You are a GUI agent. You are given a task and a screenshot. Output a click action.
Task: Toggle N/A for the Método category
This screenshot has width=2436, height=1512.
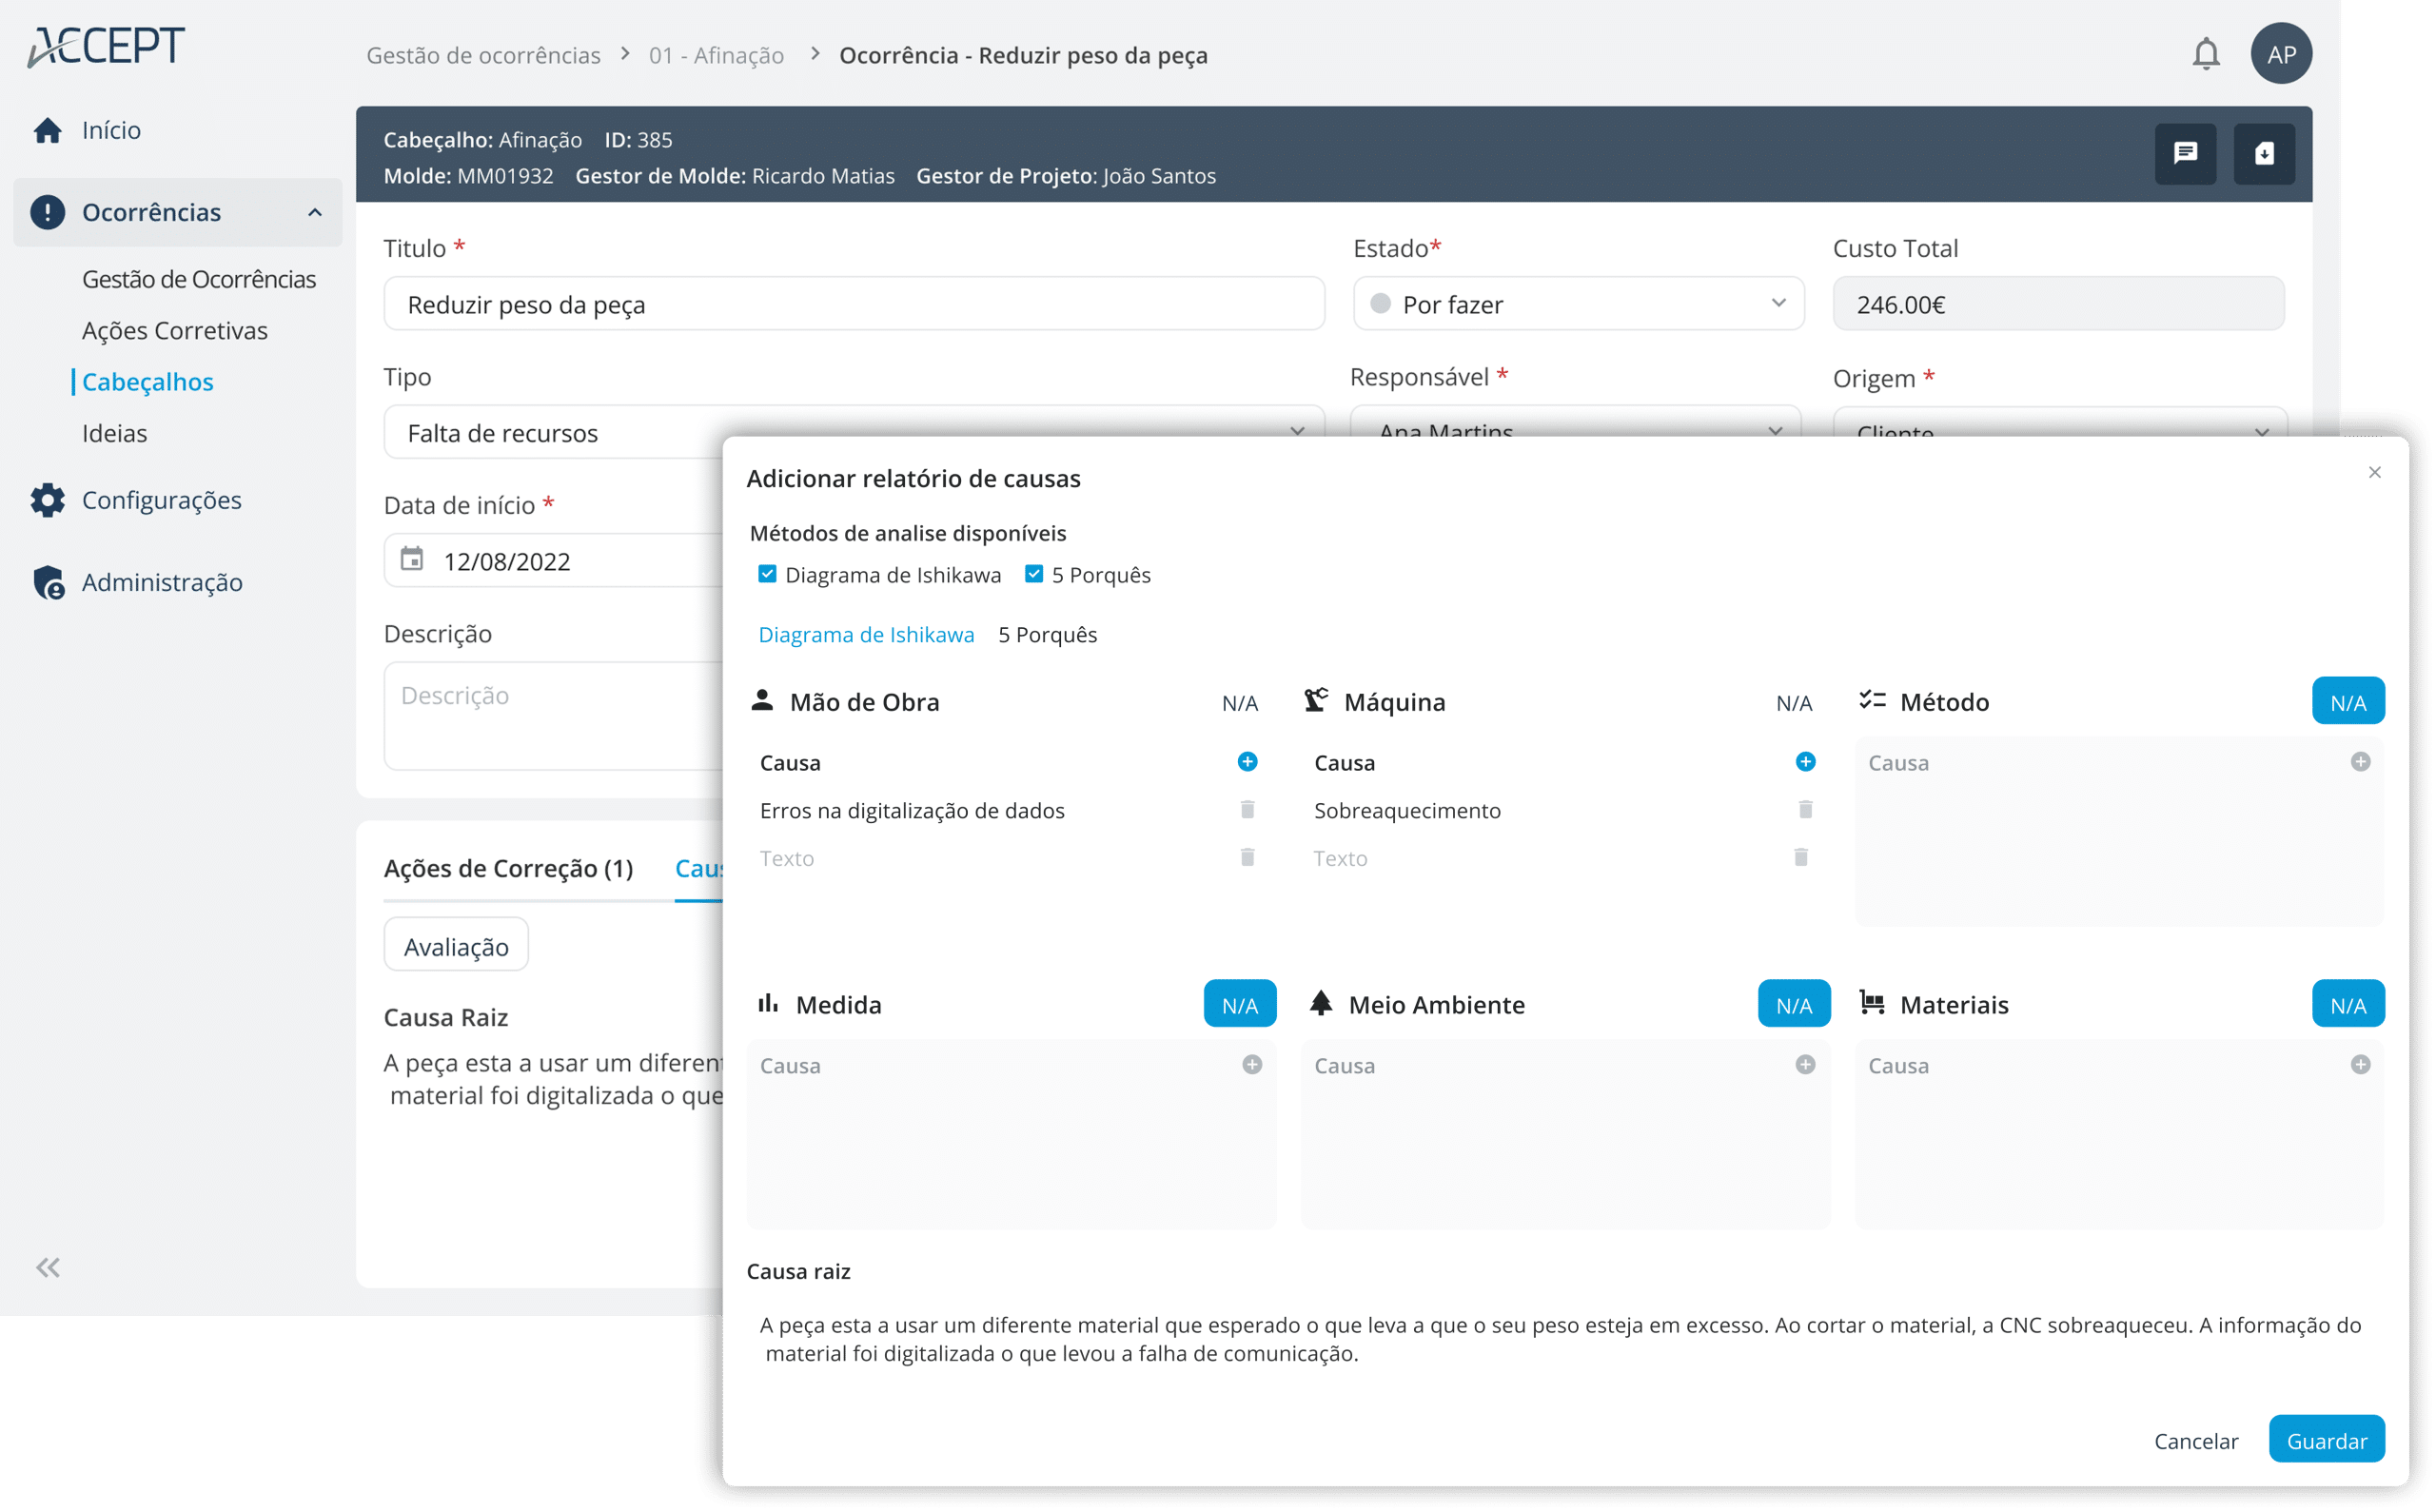pos(2347,702)
